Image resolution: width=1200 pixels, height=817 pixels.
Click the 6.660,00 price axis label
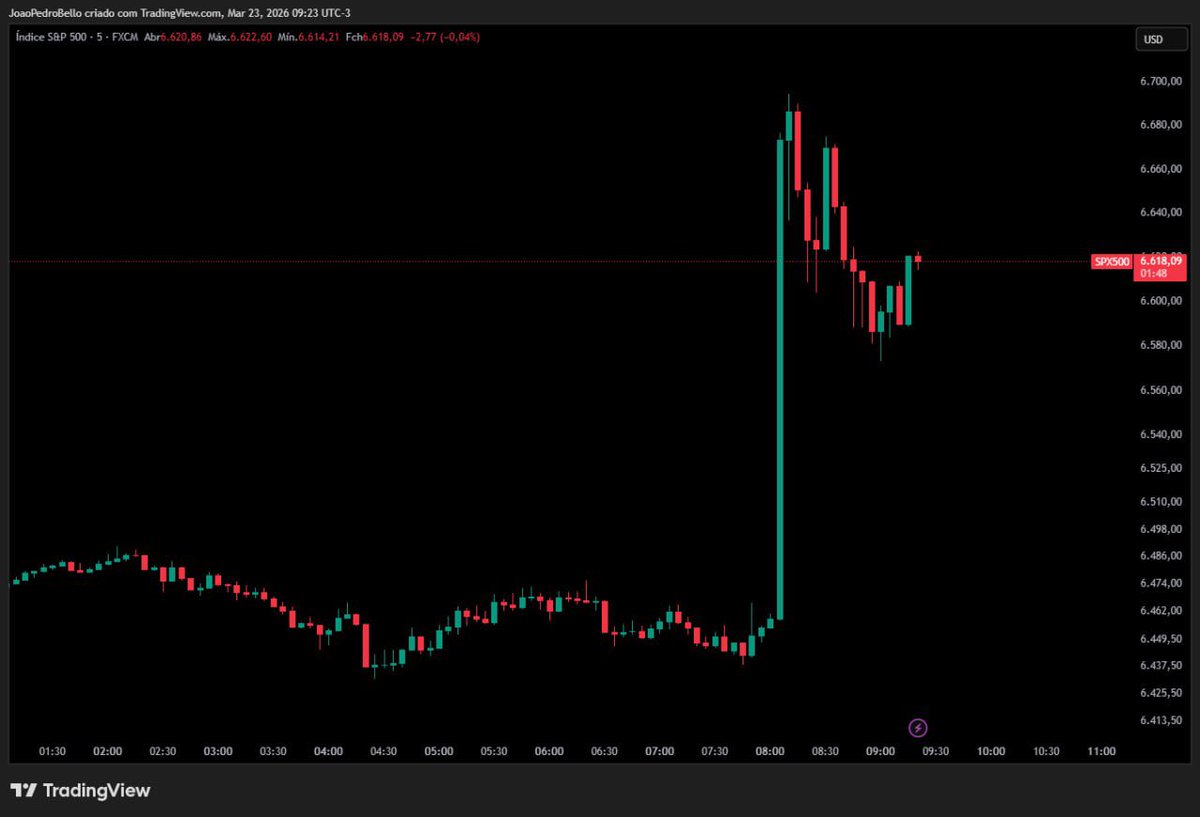click(1161, 169)
